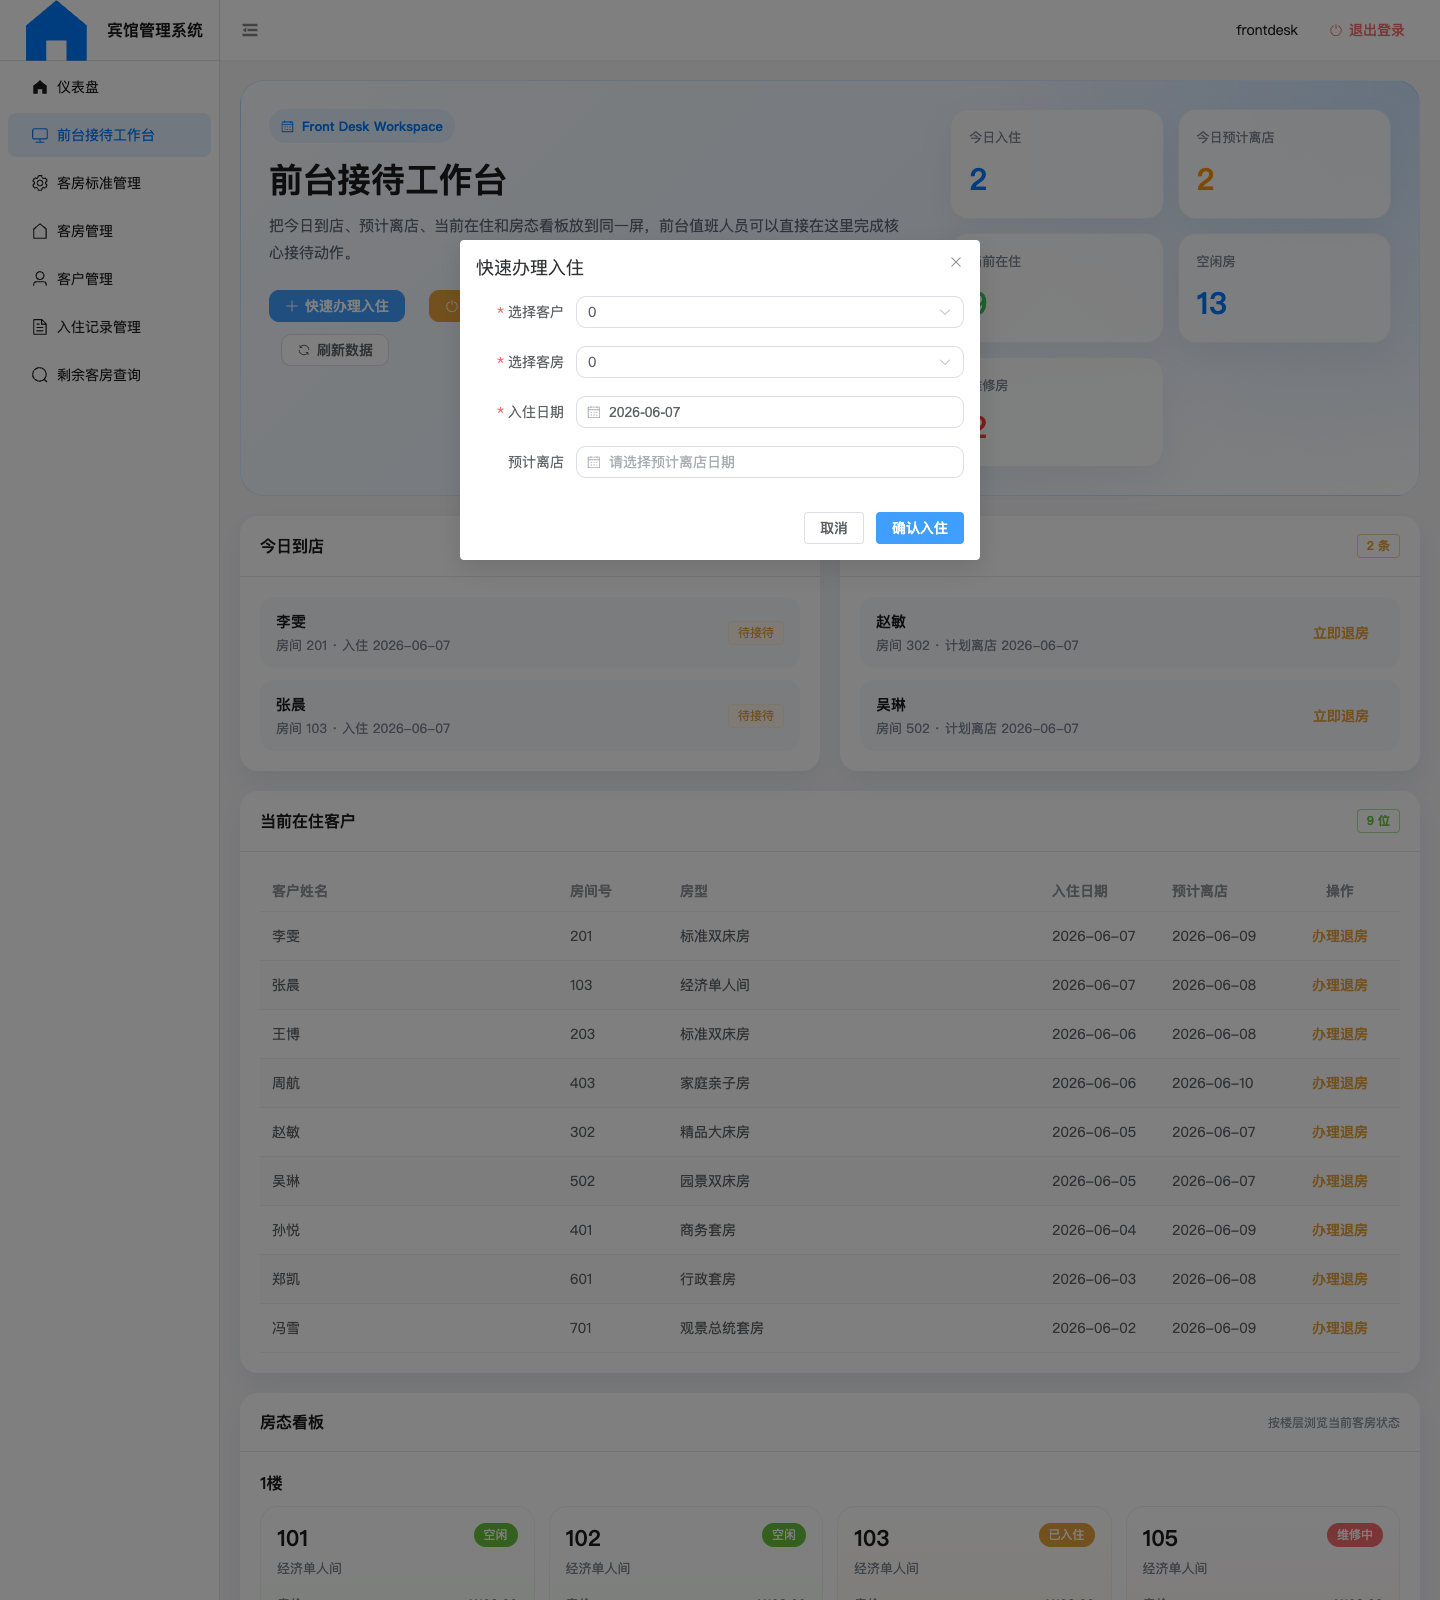This screenshot has height=1600, width=1440.
Task: Expand customer list via chevron arrow
Action: click(x=945, y=312)
